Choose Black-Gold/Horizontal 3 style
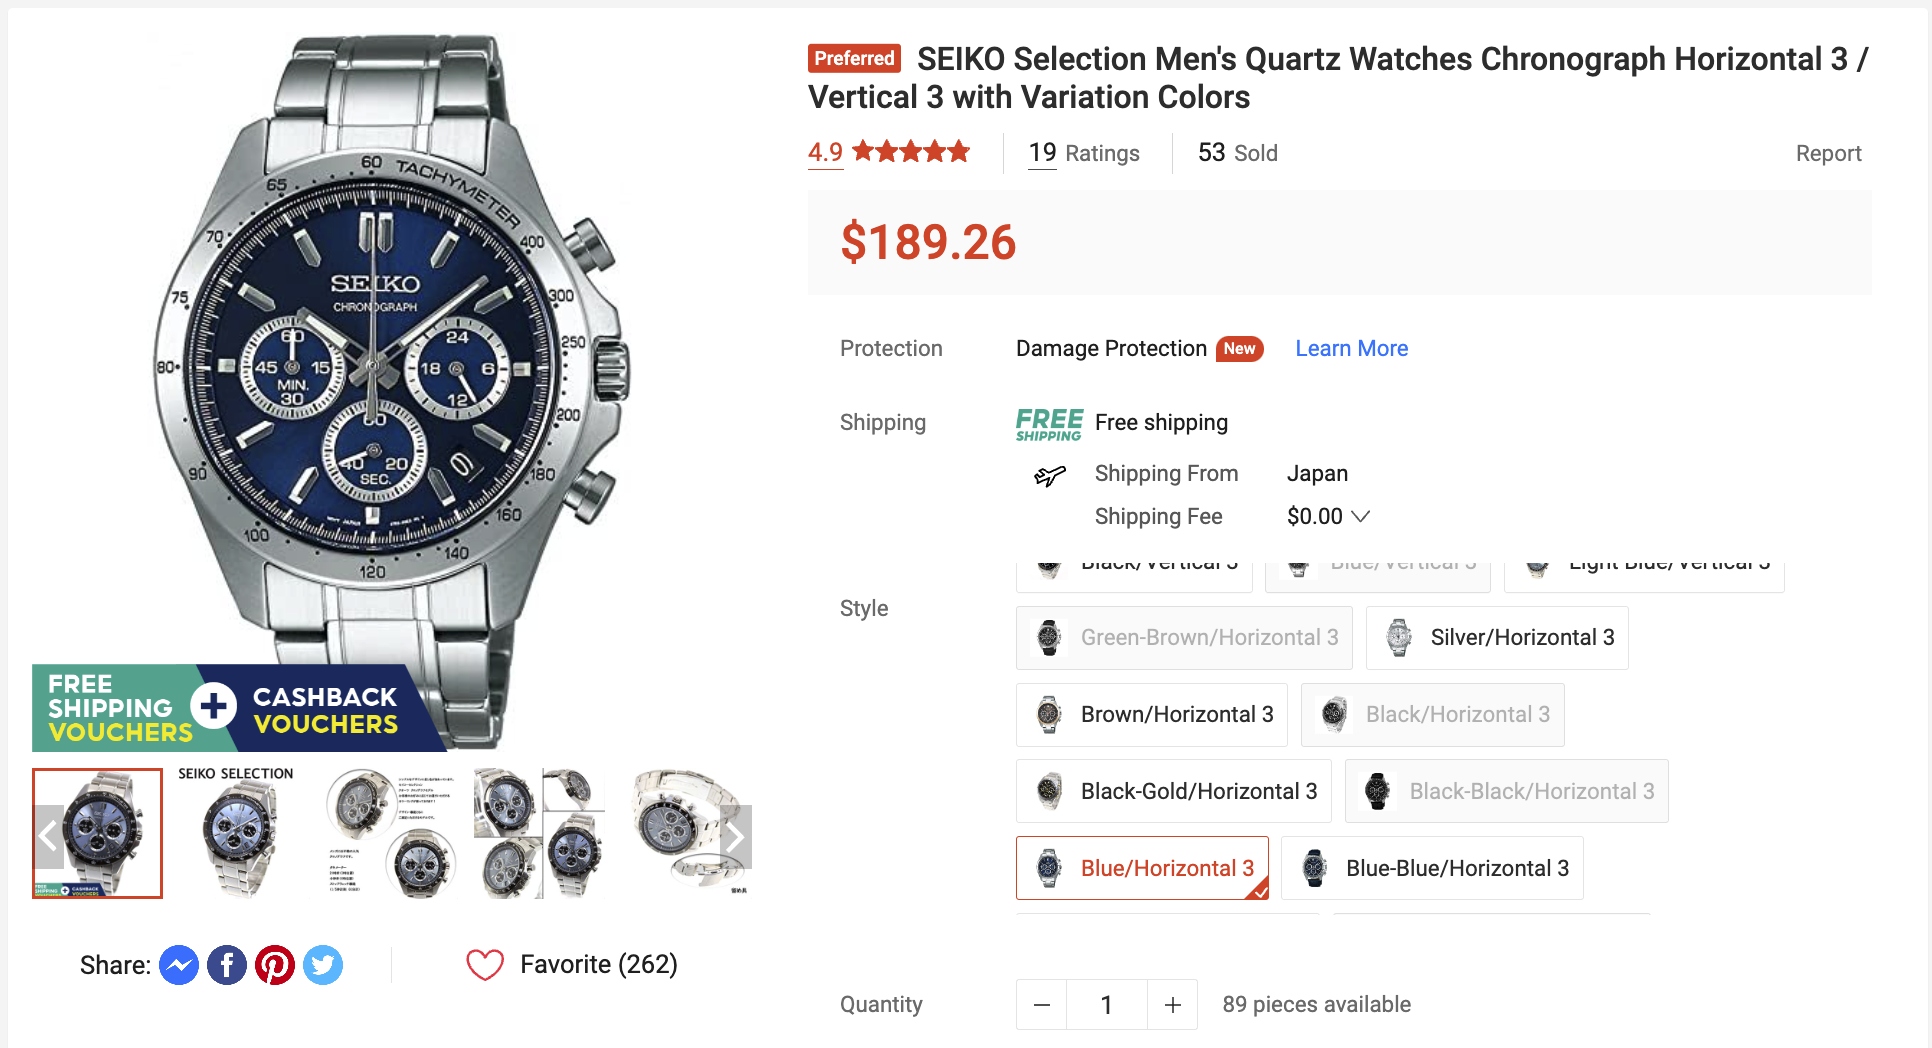The width and height of the screenshot is (1932, 1048). point(1174,792)
